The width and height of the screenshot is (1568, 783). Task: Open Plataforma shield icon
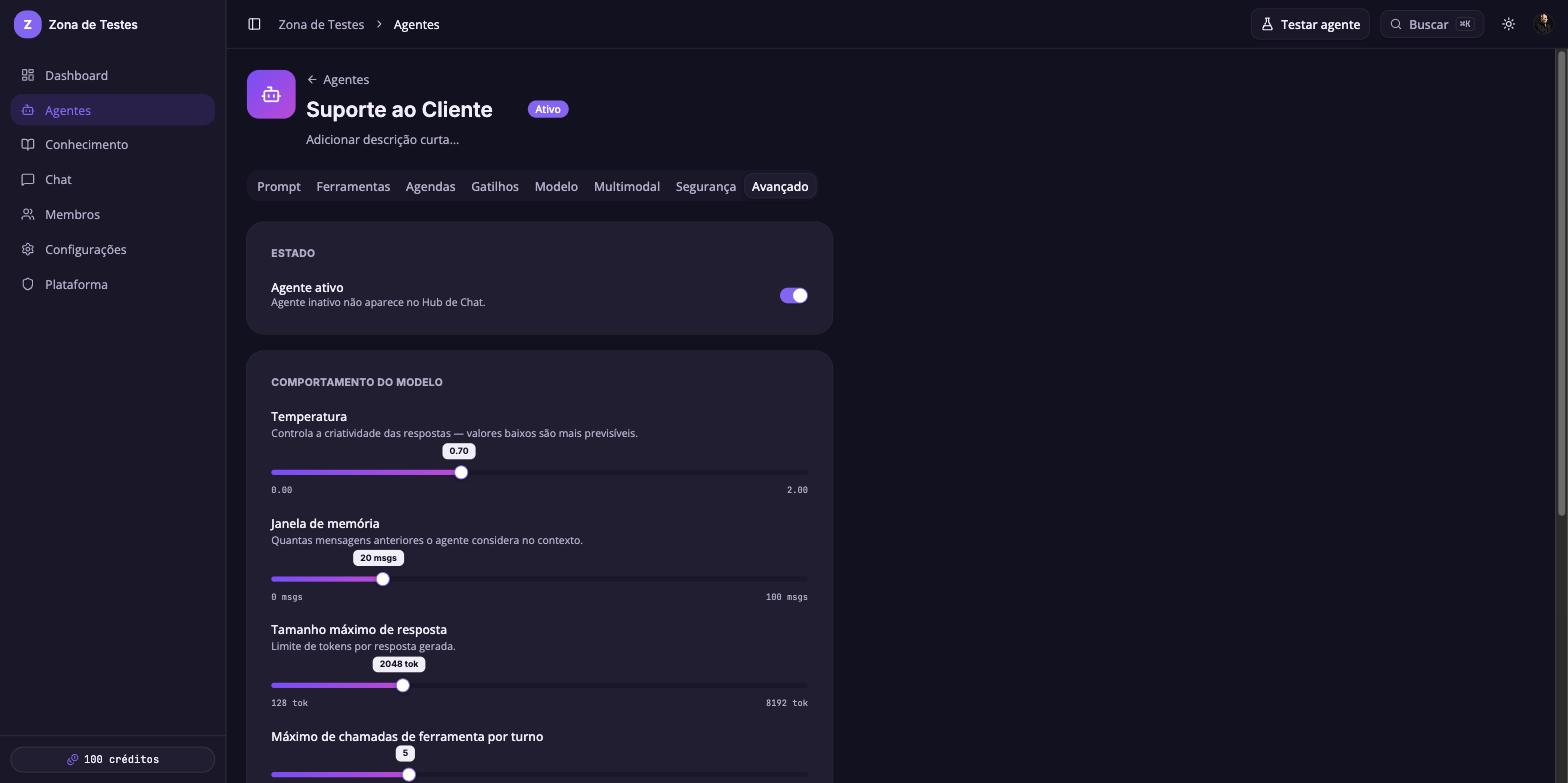(x=28, y=284)
